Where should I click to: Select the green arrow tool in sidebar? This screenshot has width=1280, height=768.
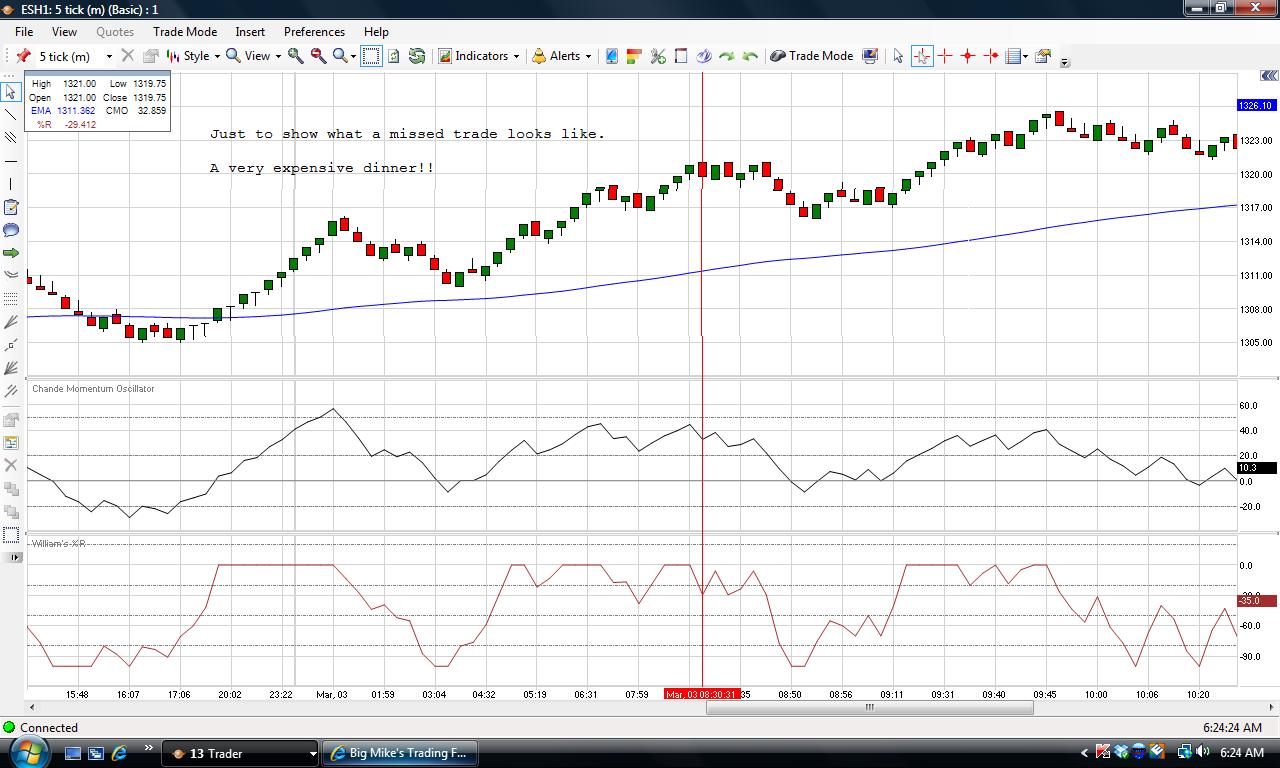[x=11, y=253]
